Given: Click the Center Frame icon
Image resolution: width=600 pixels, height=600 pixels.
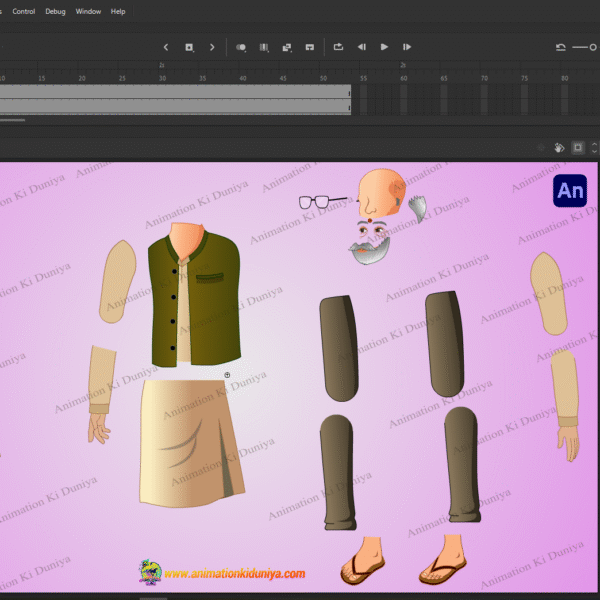Looking at the screenshot, I should pyautogui.click(x=310, y=47).
